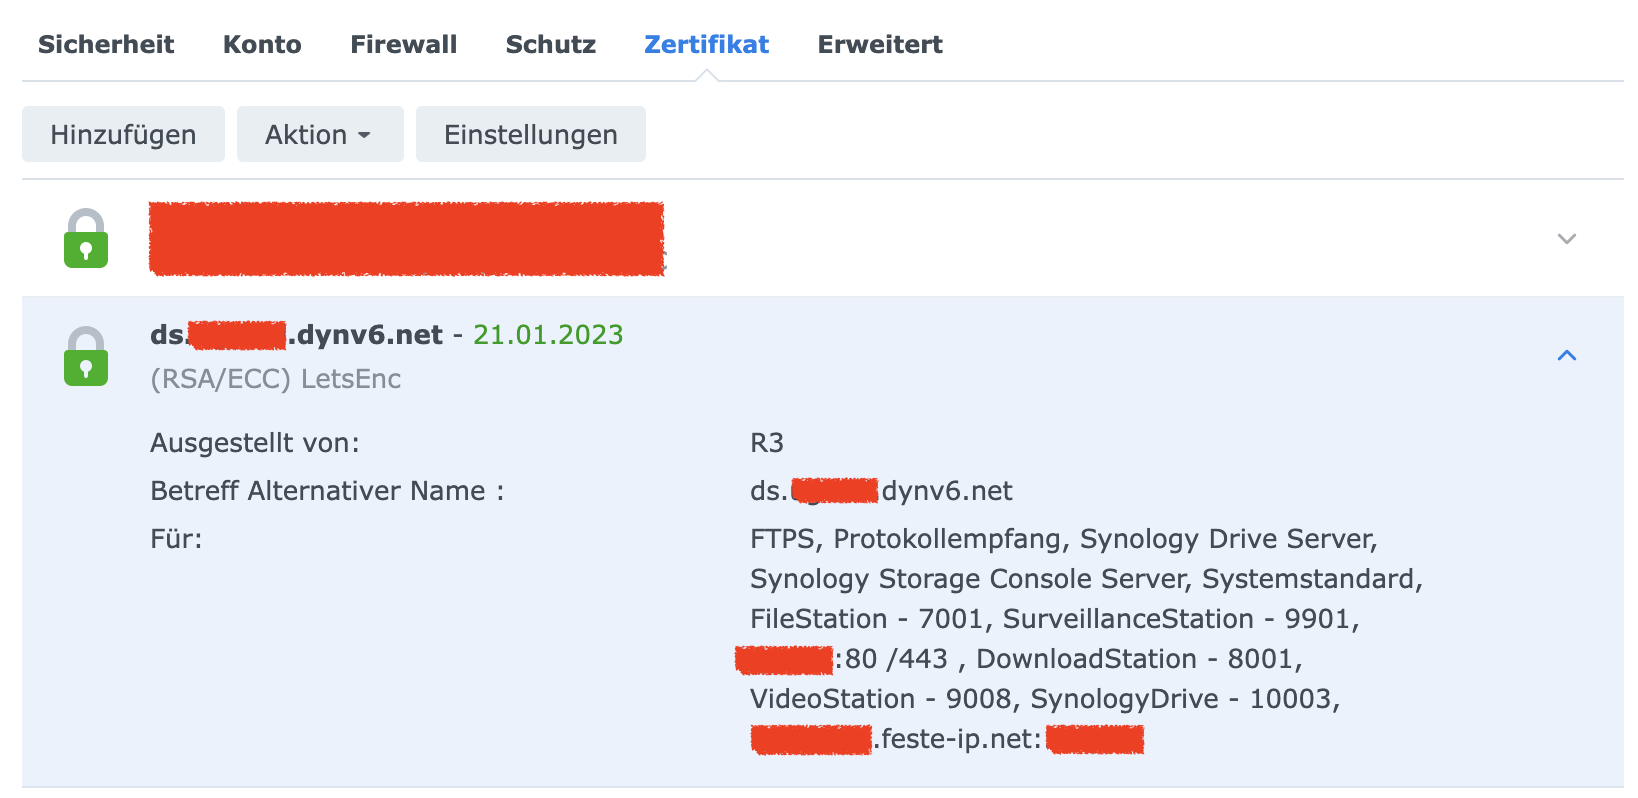Click the subject alternative name ending dynv6.net
The image size is (1638, 798).
click(x=881, y=491)
